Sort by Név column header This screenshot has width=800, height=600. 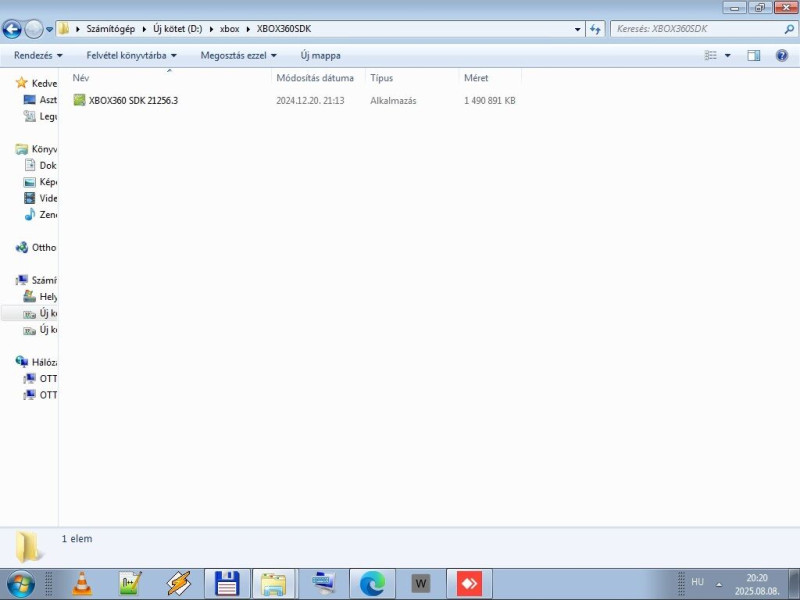pos(169,78)
